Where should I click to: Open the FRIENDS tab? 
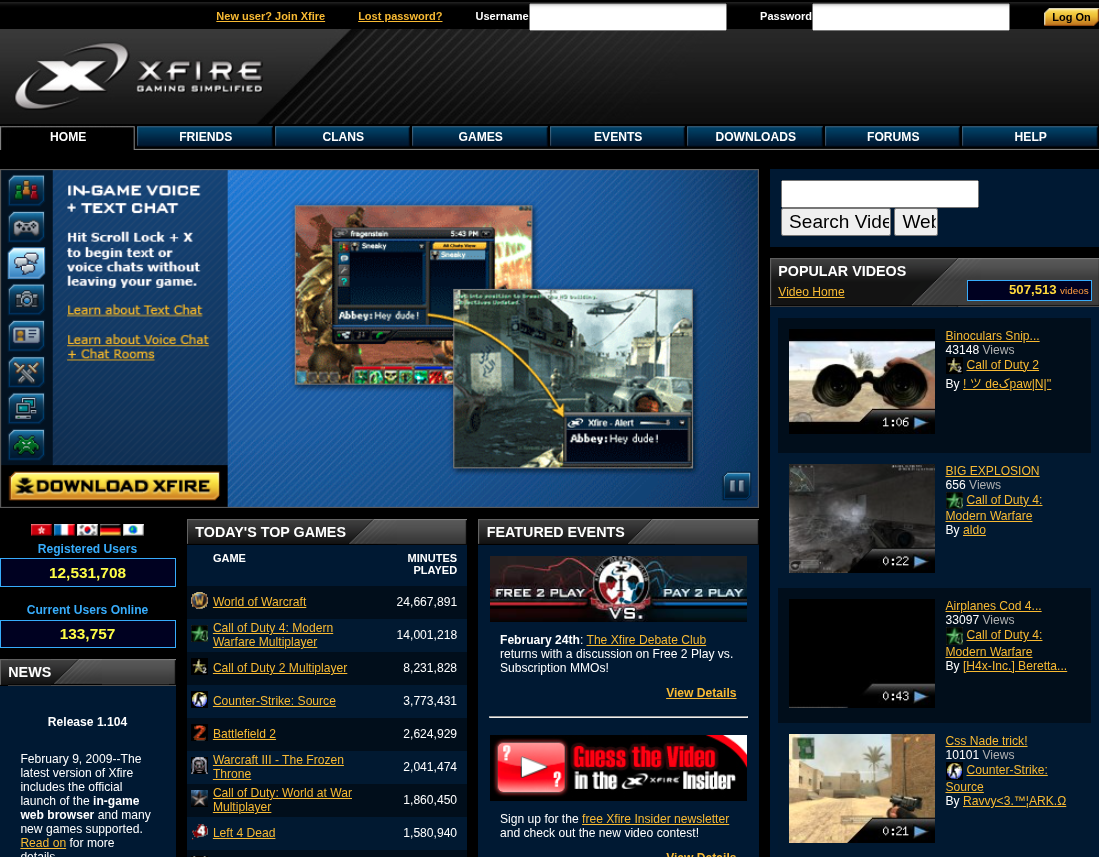(205, 137)
